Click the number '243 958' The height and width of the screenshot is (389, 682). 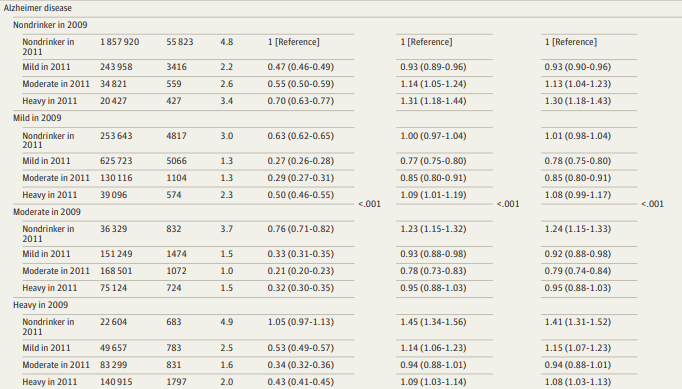(x=116, y=67)
